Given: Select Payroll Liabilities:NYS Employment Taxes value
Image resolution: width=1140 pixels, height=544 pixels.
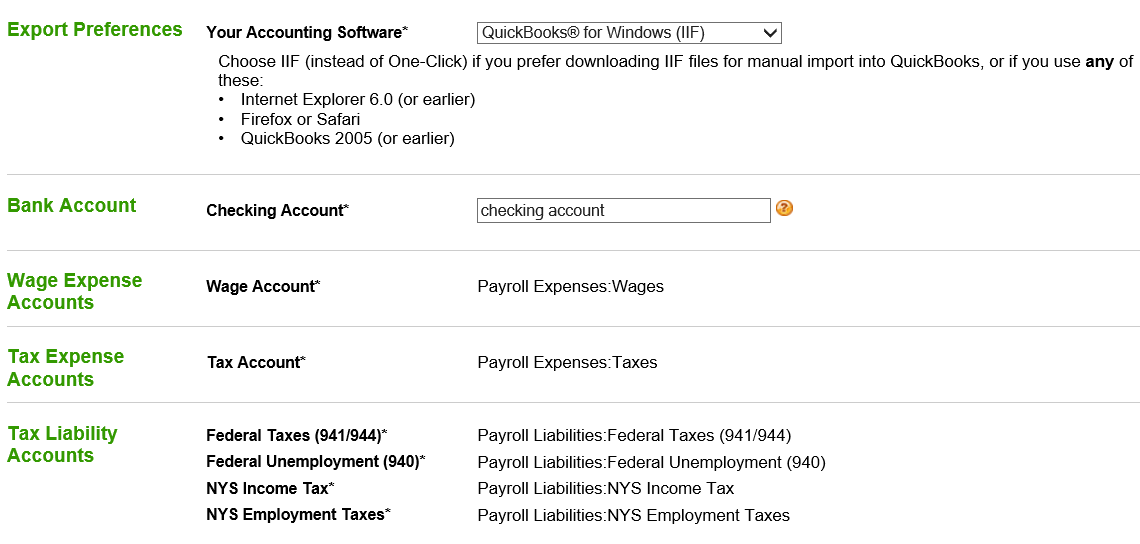Looking at the screenshot, I should point(633,515).
